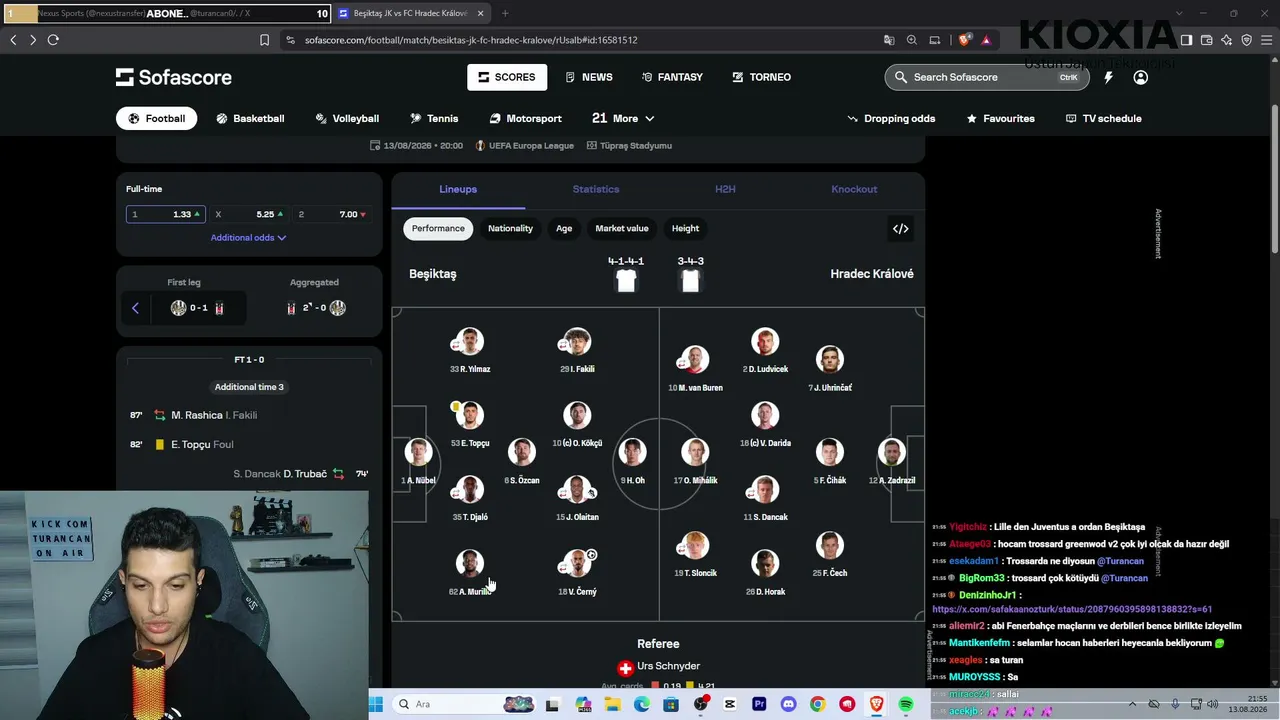Select the Age lineup filter
The width and height of the screenshot is (1280, 720).
point(564,229)
